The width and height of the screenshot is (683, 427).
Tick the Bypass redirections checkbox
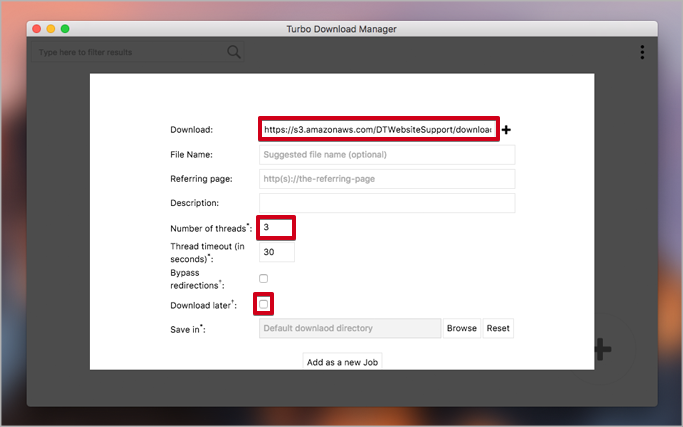pyautogui.click(x=264, y=278)
